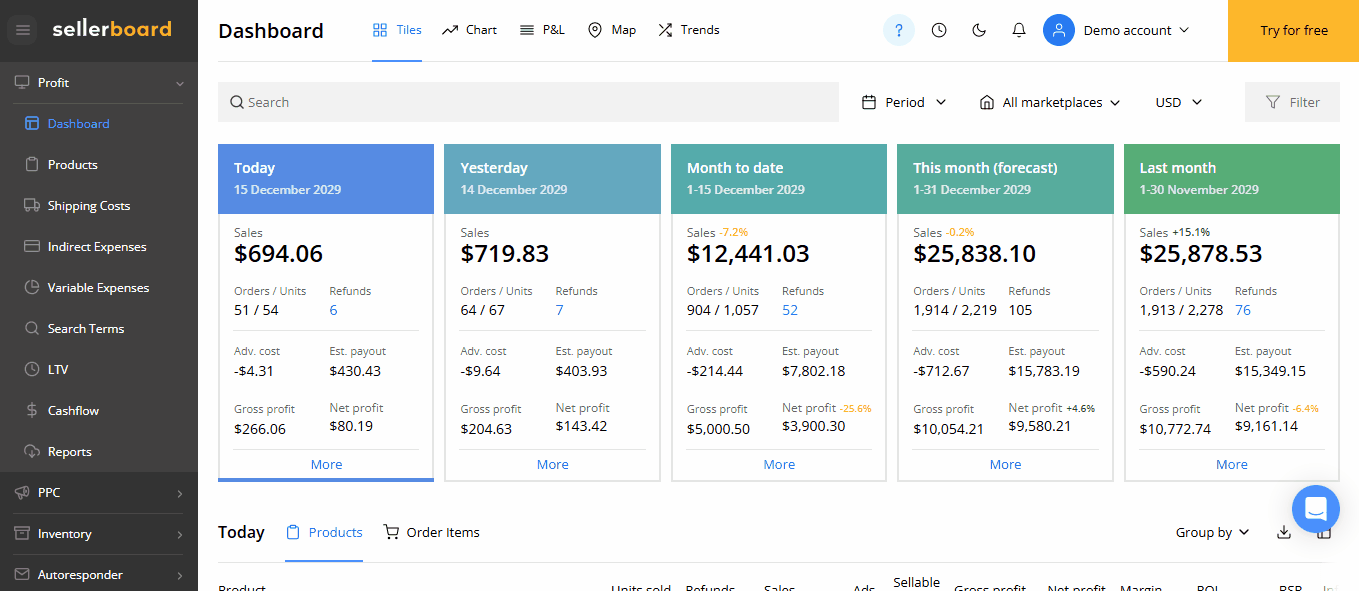Click the Filter button

1292,102
